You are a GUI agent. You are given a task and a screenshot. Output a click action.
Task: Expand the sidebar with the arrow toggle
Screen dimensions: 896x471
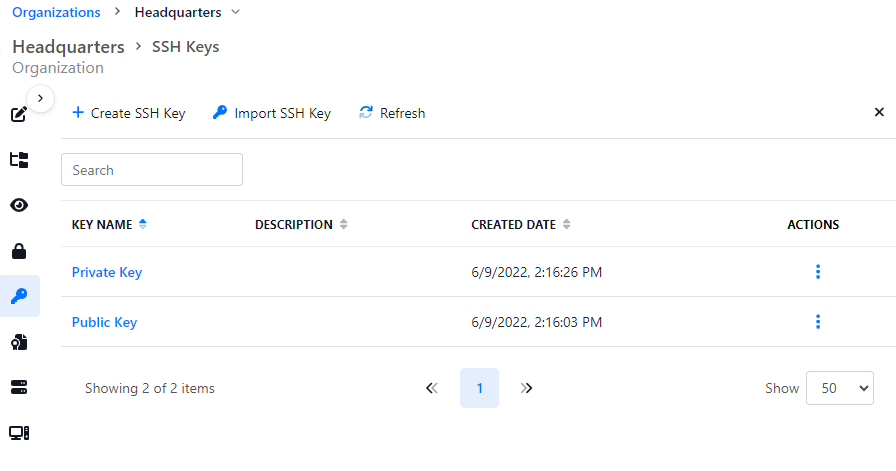click(40, 98)
